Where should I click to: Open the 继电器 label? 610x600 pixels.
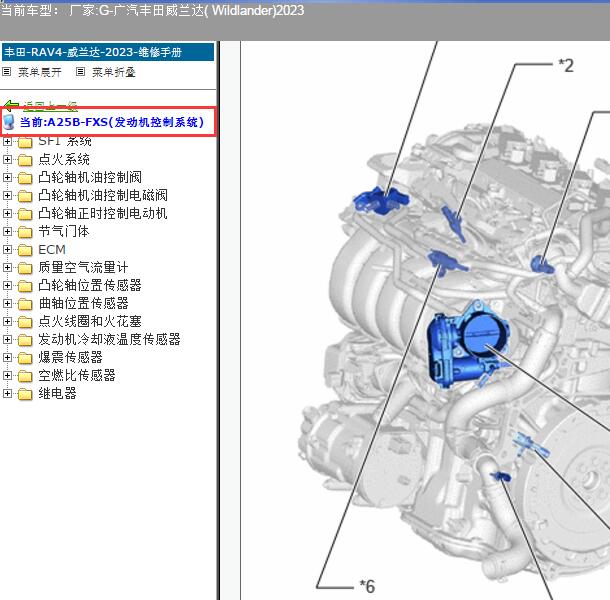point(57,393)
